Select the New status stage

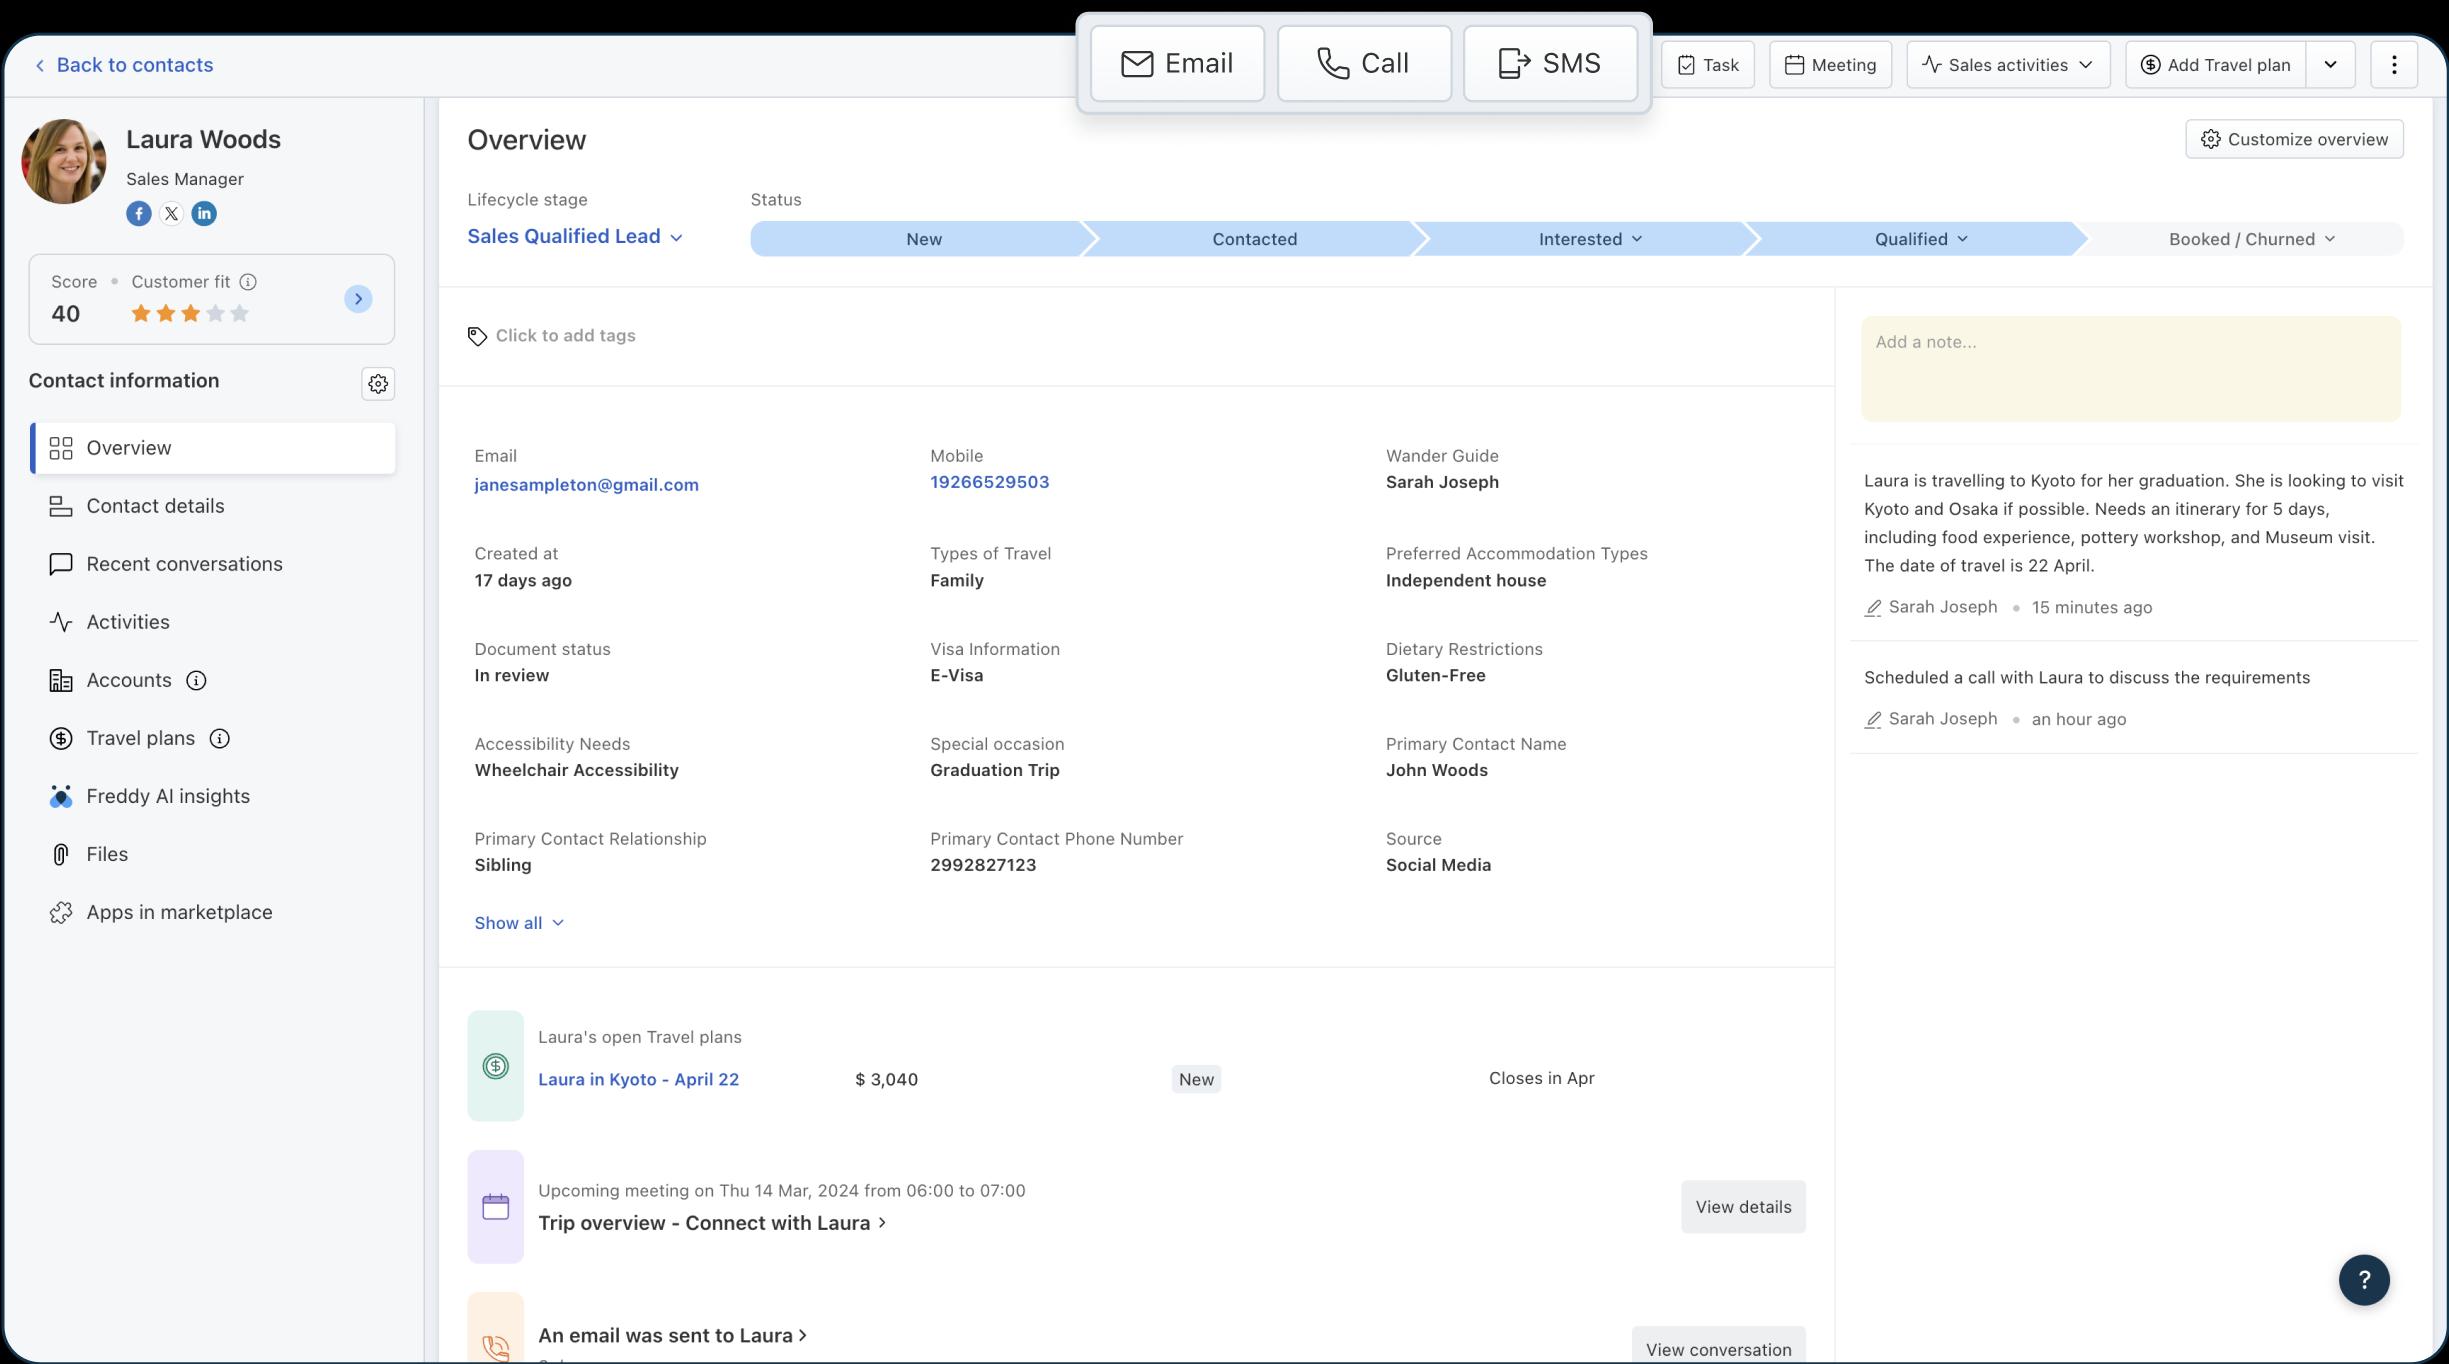tap(923, 239)
